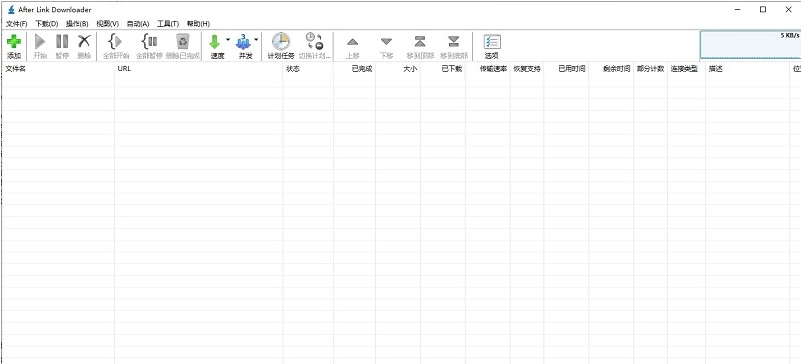This screenshot has height=364, width=801.
Task: Click the Move to Bottom (移到底部) icon
Action: 454,41
